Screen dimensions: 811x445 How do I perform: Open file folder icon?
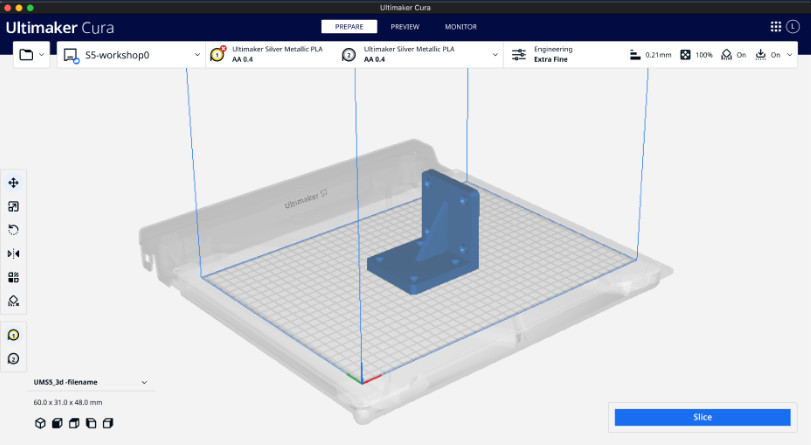26,54
